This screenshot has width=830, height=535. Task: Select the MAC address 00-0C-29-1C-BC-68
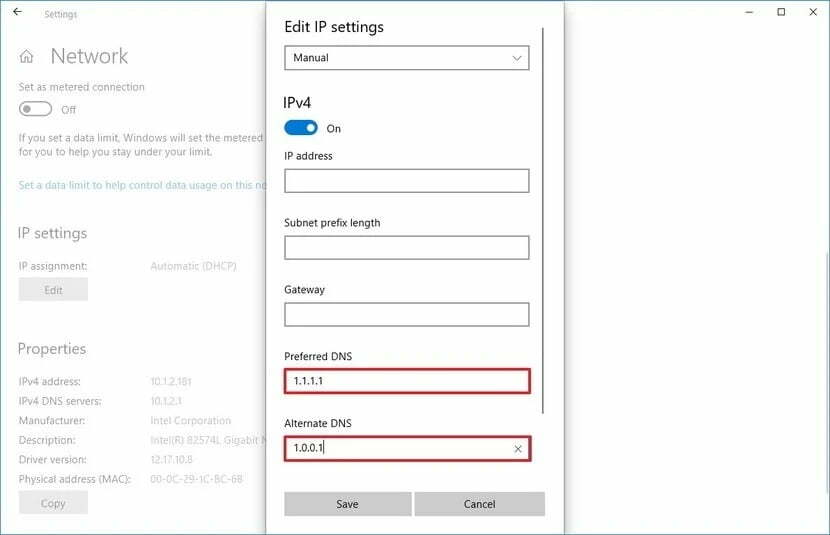coord(196,479)
